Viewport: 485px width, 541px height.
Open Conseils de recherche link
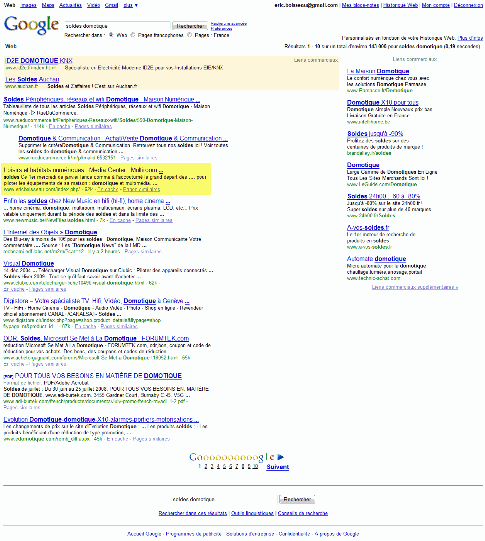303,513
